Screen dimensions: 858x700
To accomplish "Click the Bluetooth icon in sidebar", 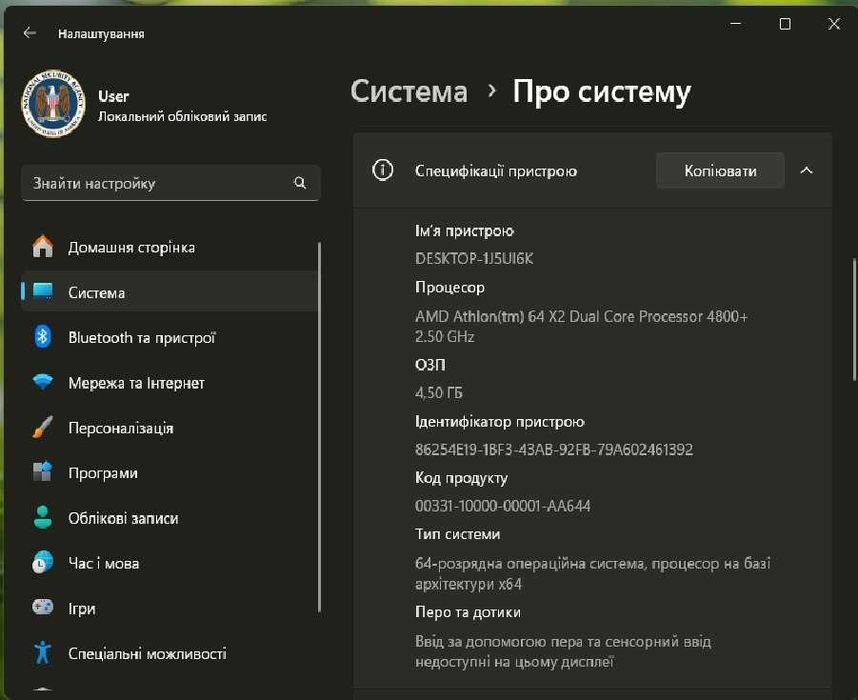I will pyautogui.click(x=43, y=337).
